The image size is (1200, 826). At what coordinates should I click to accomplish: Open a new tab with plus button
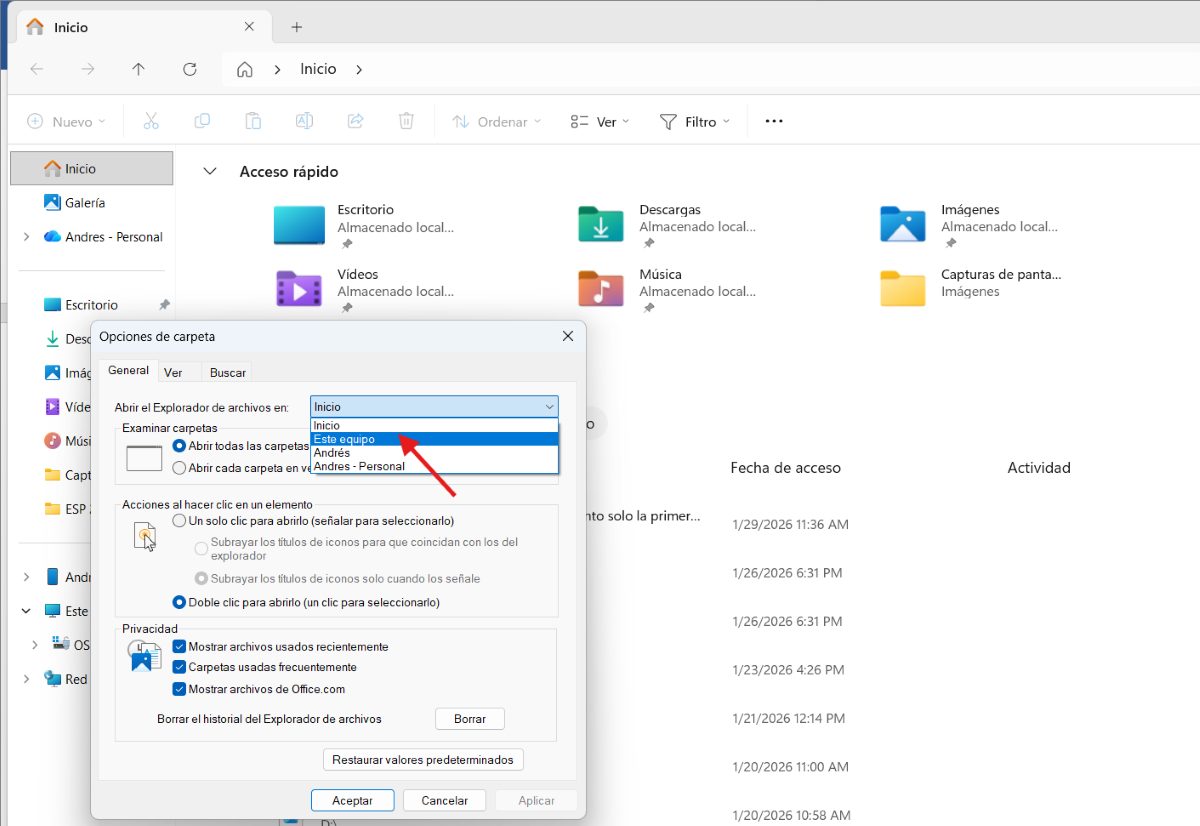click(x=296, y=27)
